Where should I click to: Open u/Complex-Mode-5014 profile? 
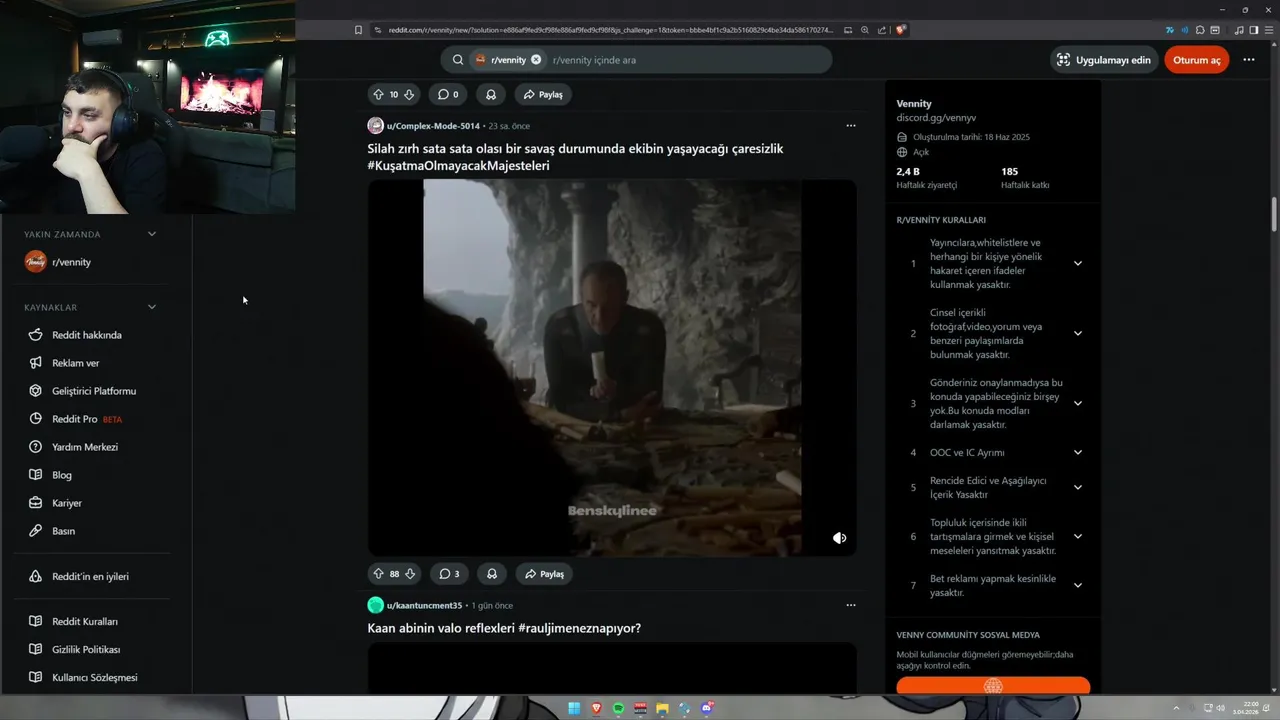(x=433, y=126)
